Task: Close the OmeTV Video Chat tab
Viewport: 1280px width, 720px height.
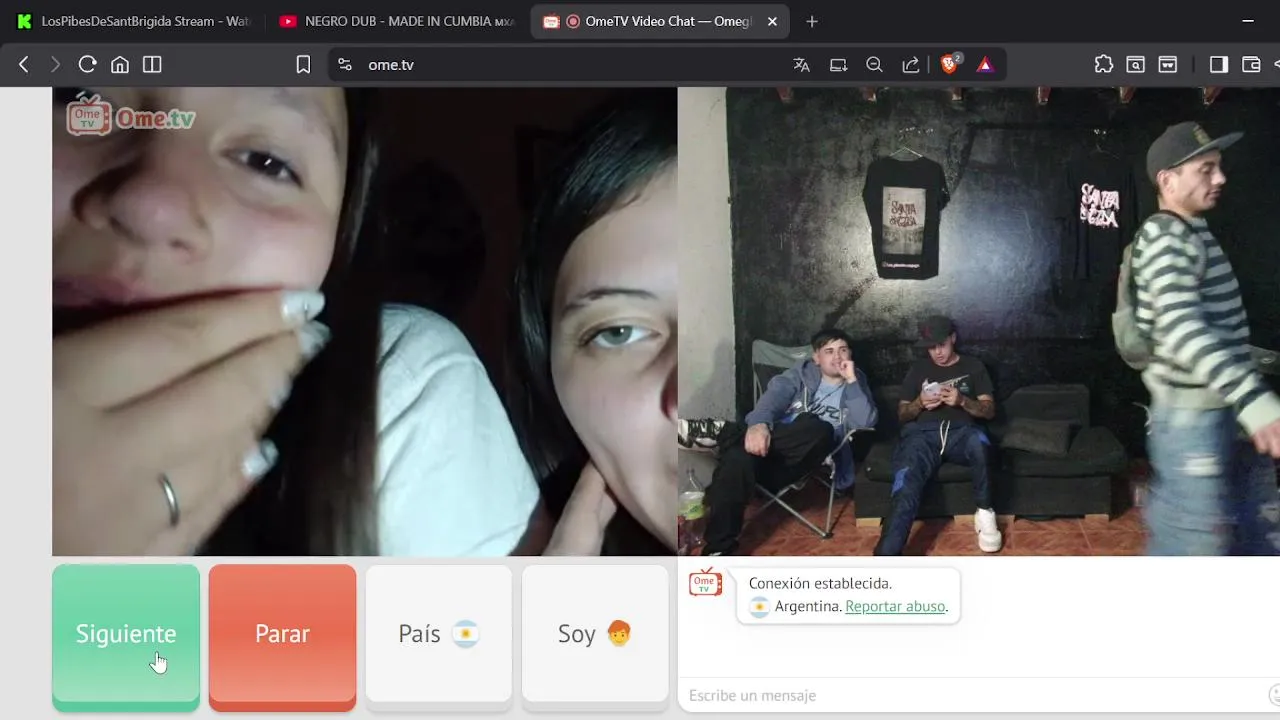Action: [772, 21]
